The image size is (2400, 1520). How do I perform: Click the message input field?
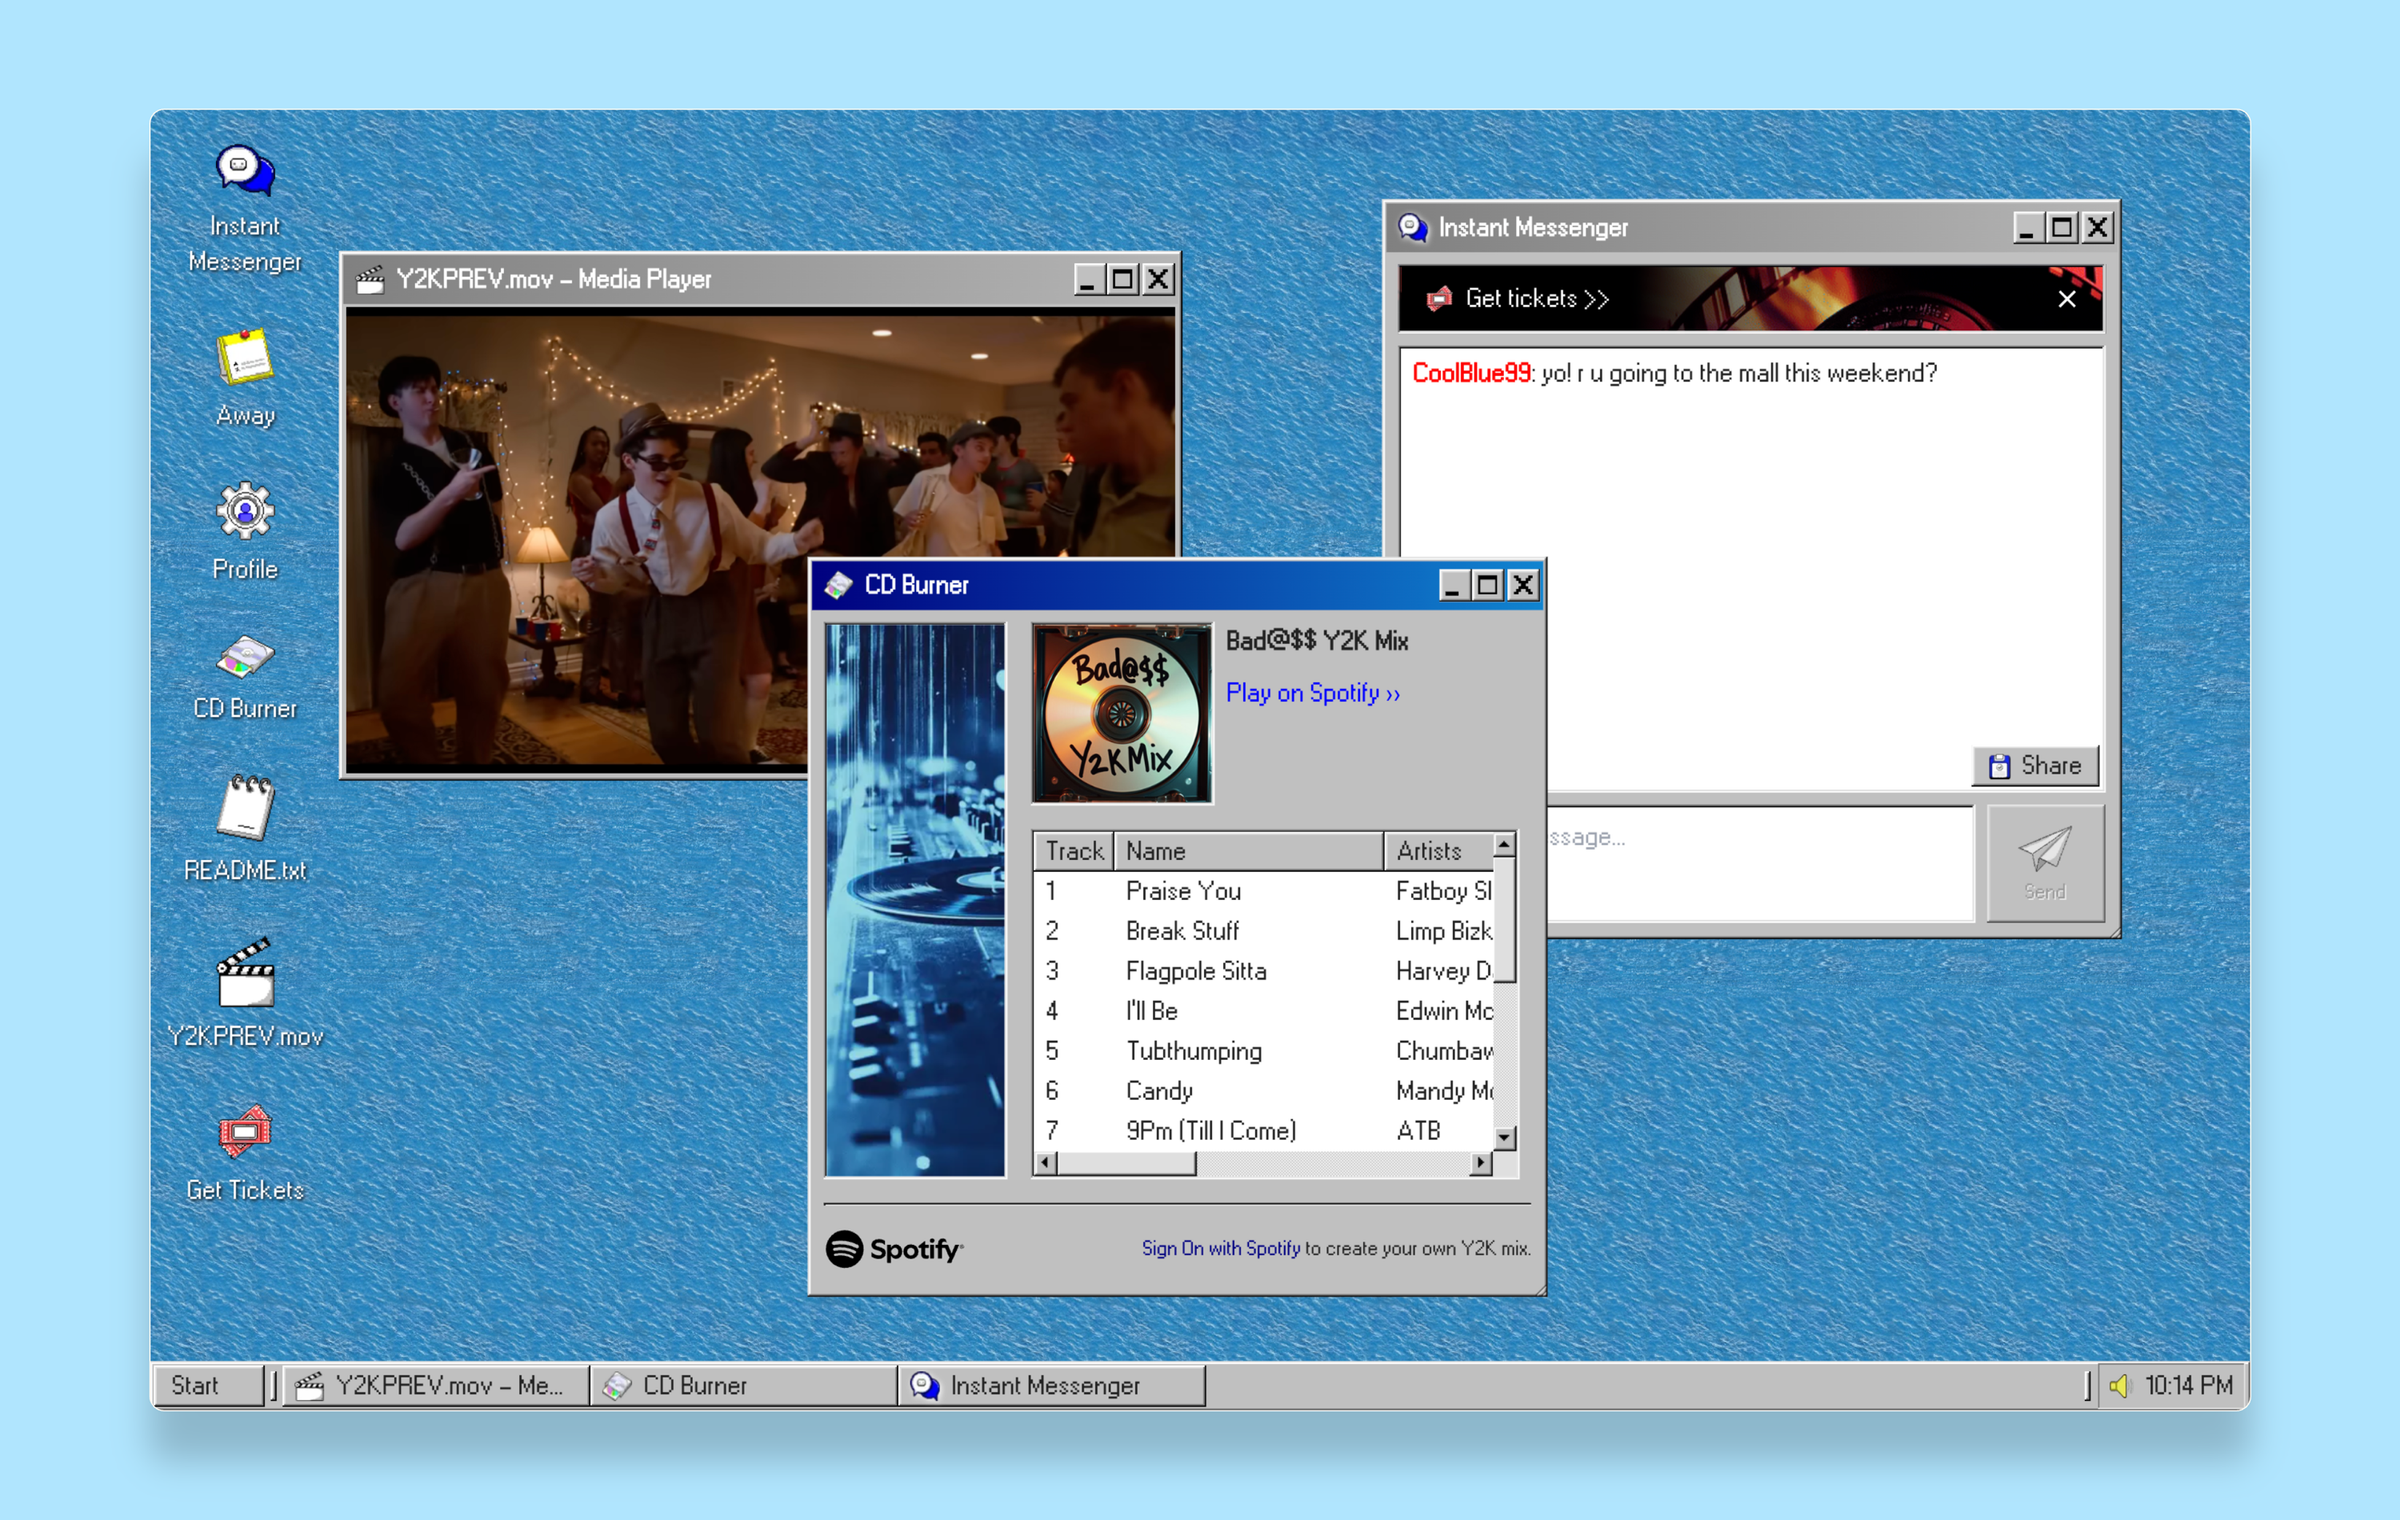(1760, 863)
